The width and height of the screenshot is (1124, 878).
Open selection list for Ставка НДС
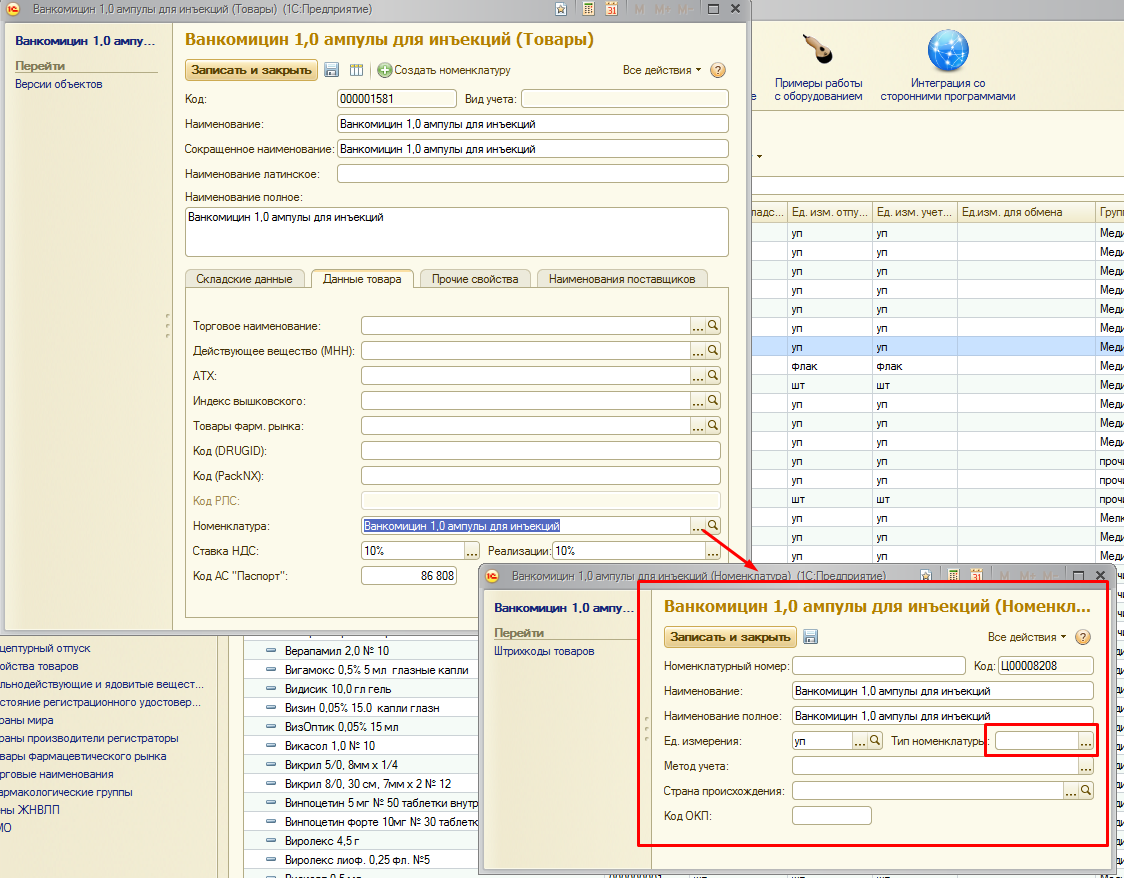[472, 551]
